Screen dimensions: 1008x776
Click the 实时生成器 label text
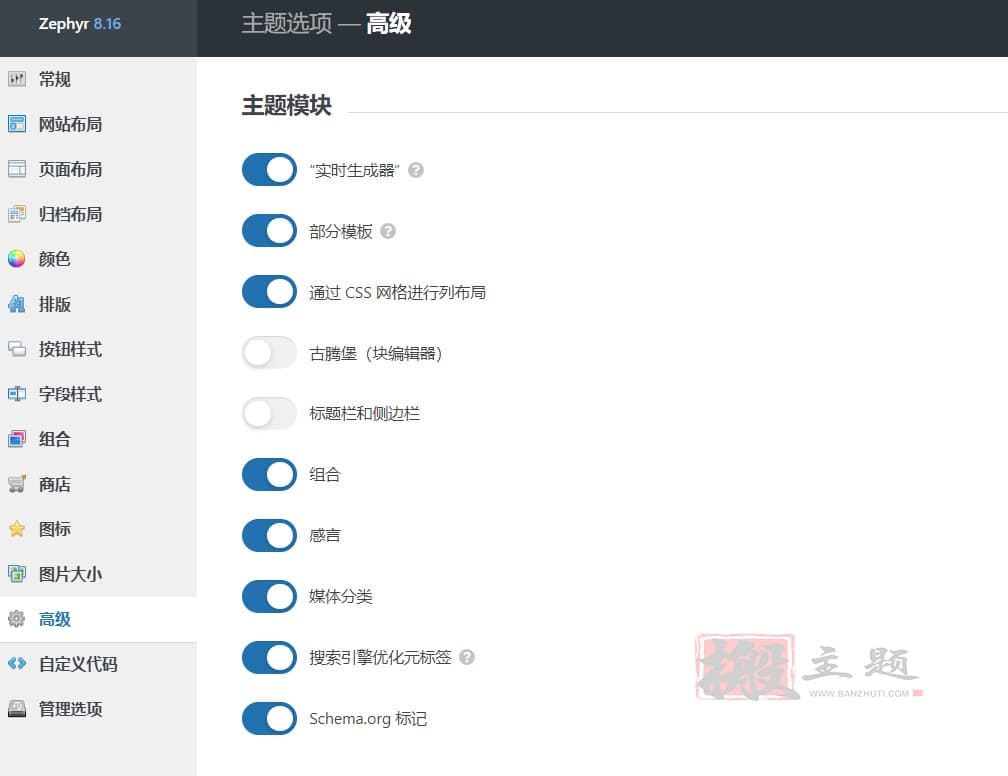point(354,170)
